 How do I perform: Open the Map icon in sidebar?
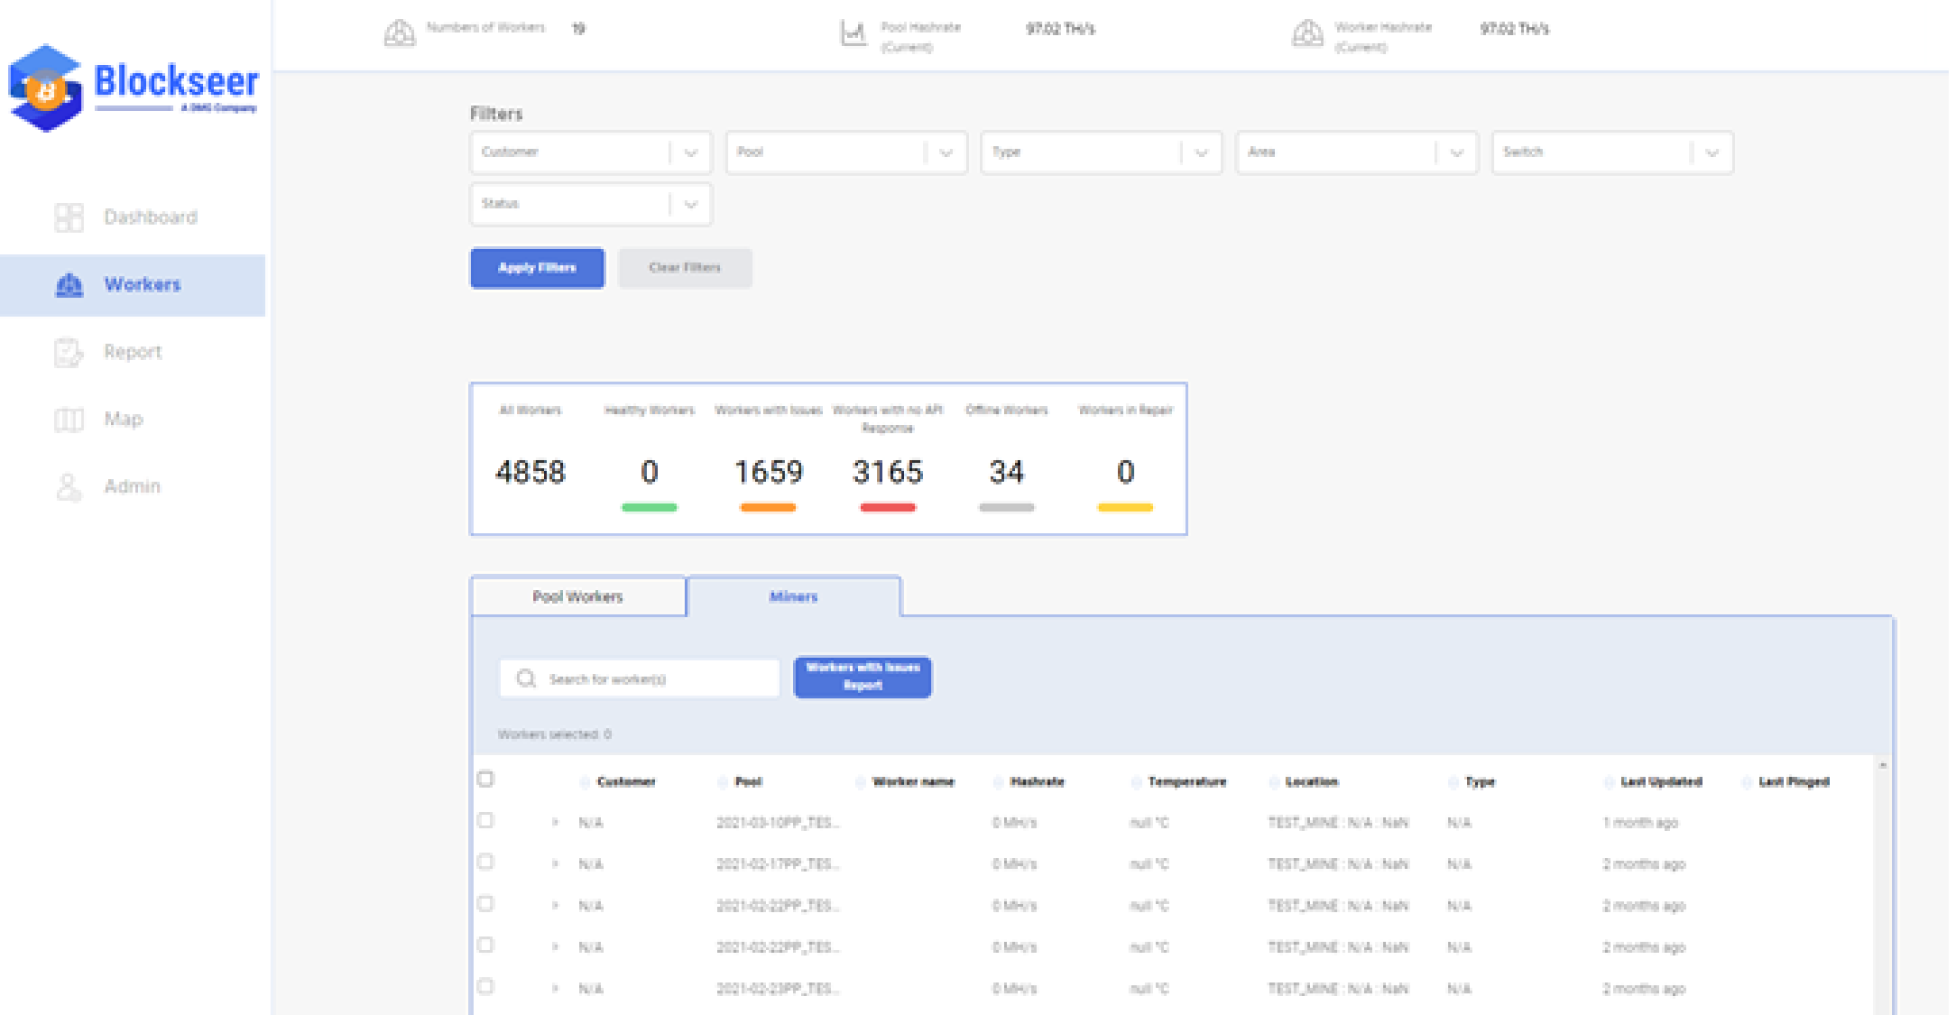pyautogui.click(x=69, y=419)
